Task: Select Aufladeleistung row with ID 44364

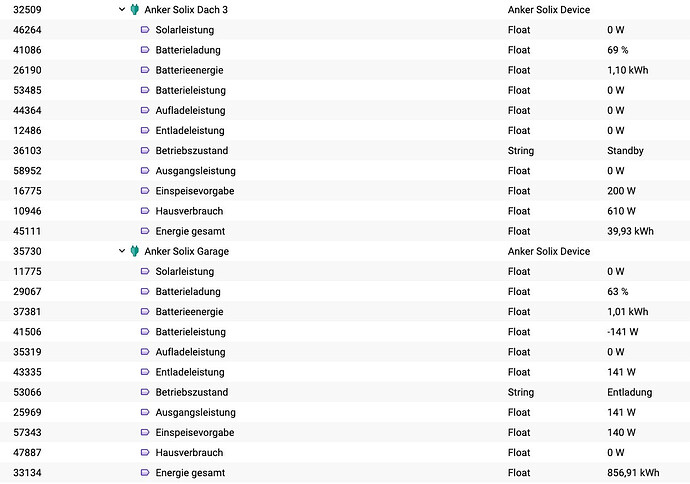Action: coord(345,110)
